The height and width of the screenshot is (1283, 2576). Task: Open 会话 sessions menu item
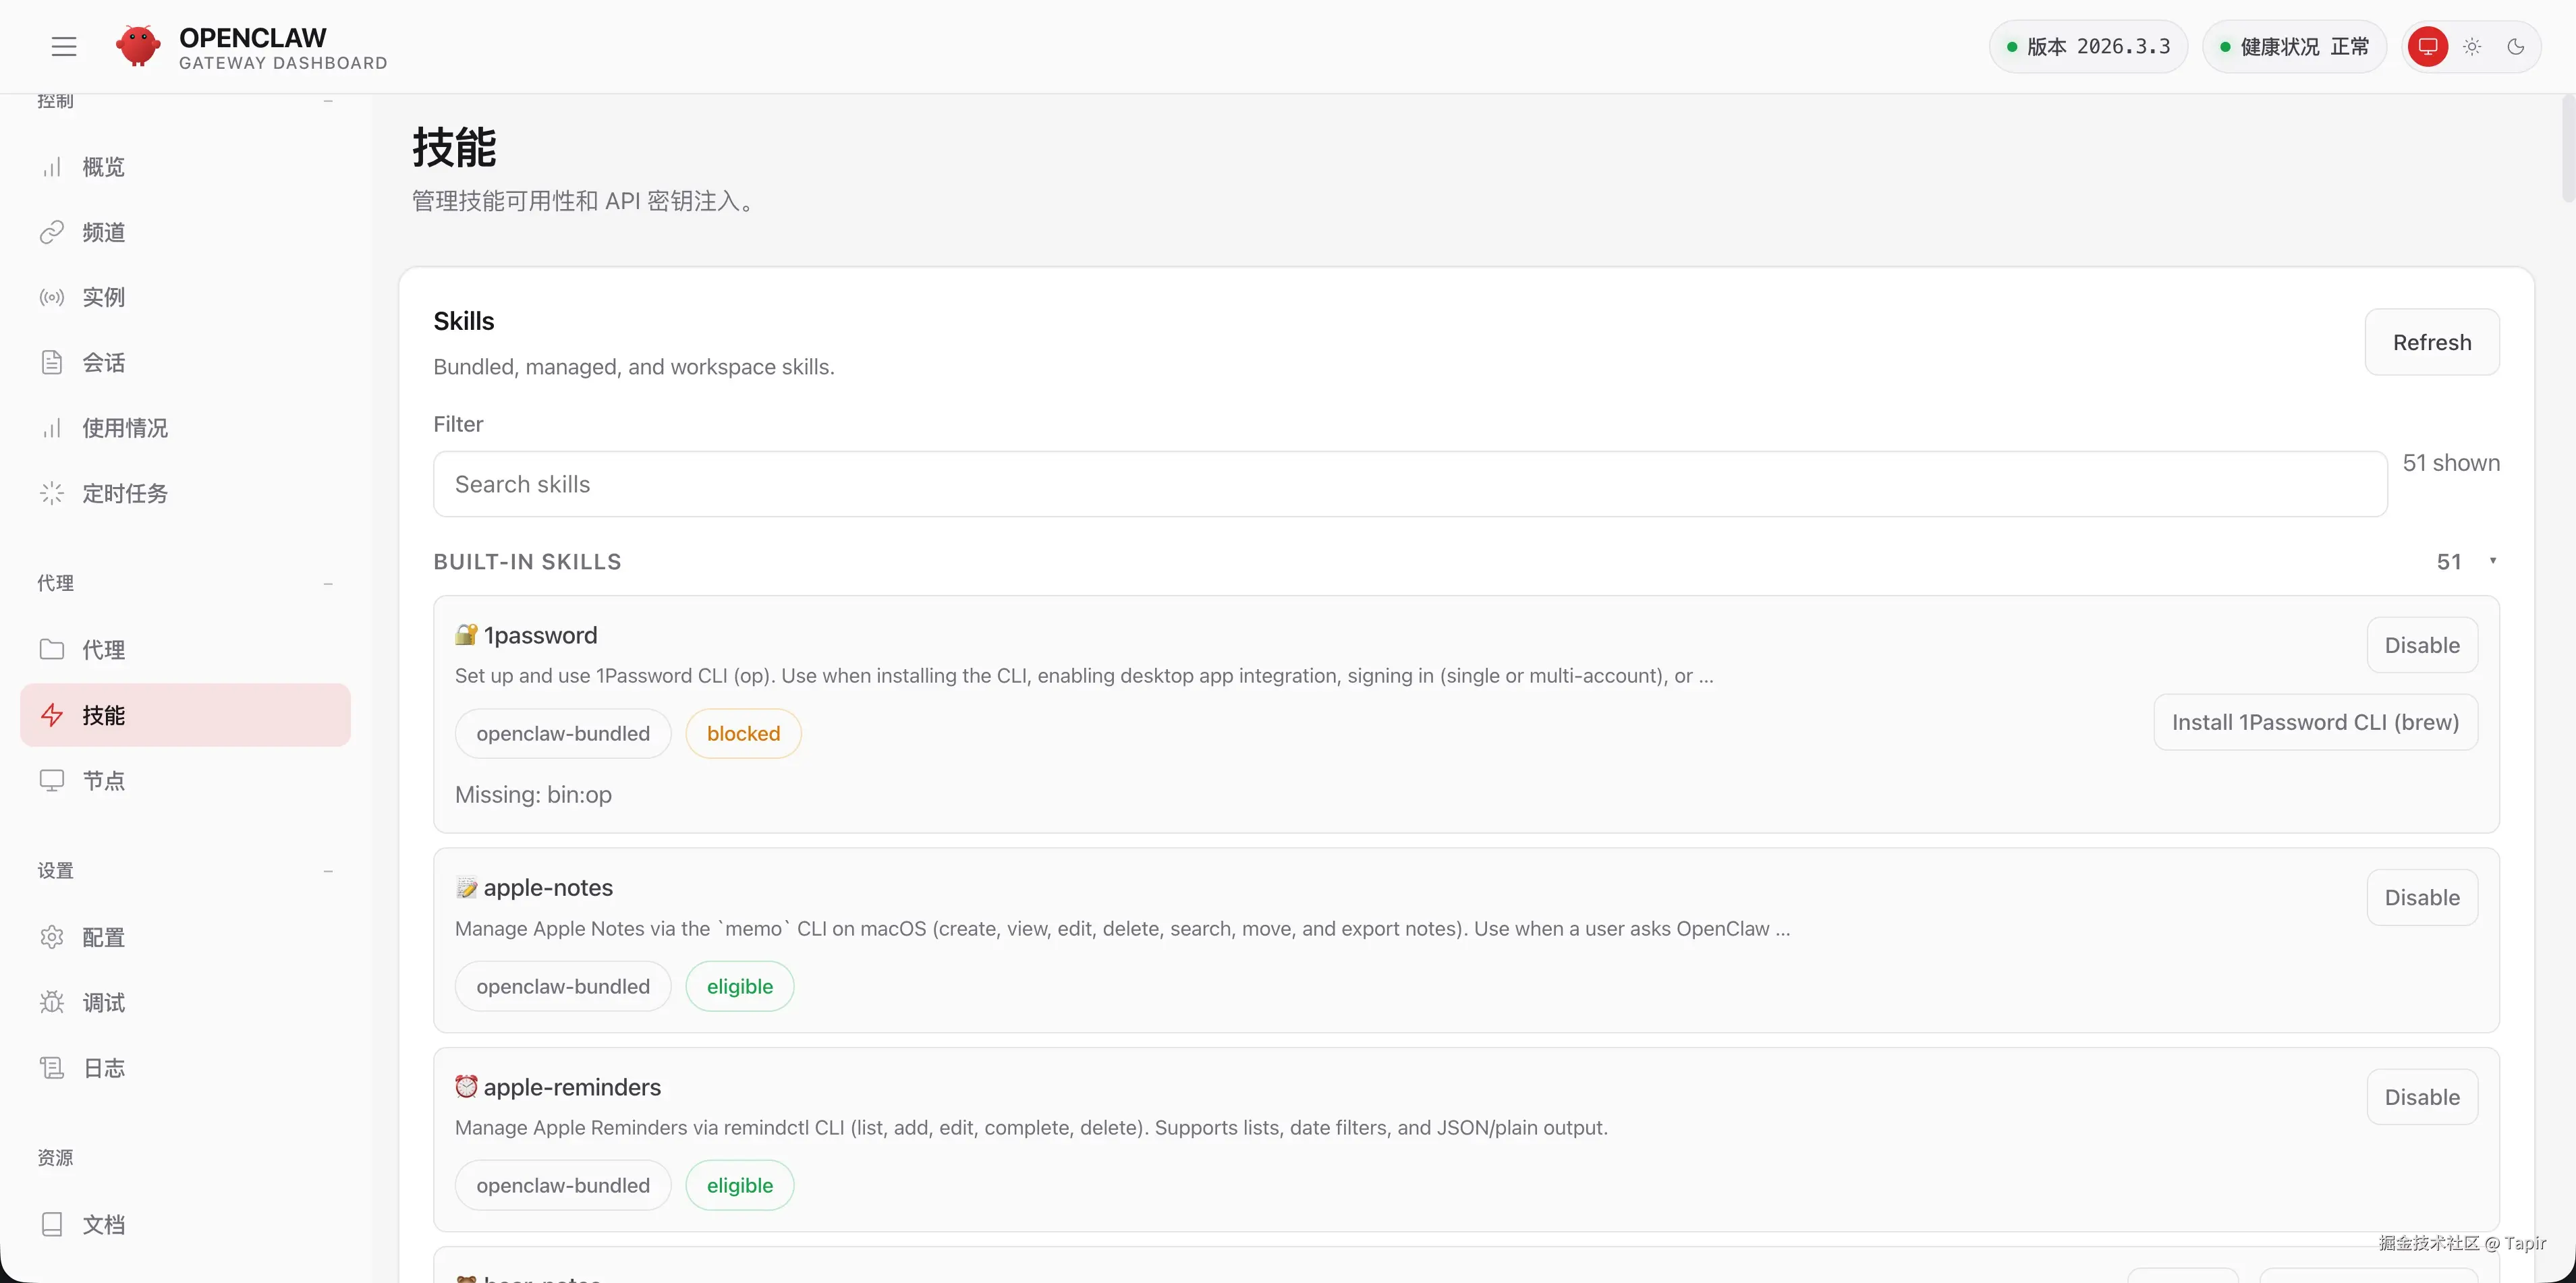click(x=103, y=362)
